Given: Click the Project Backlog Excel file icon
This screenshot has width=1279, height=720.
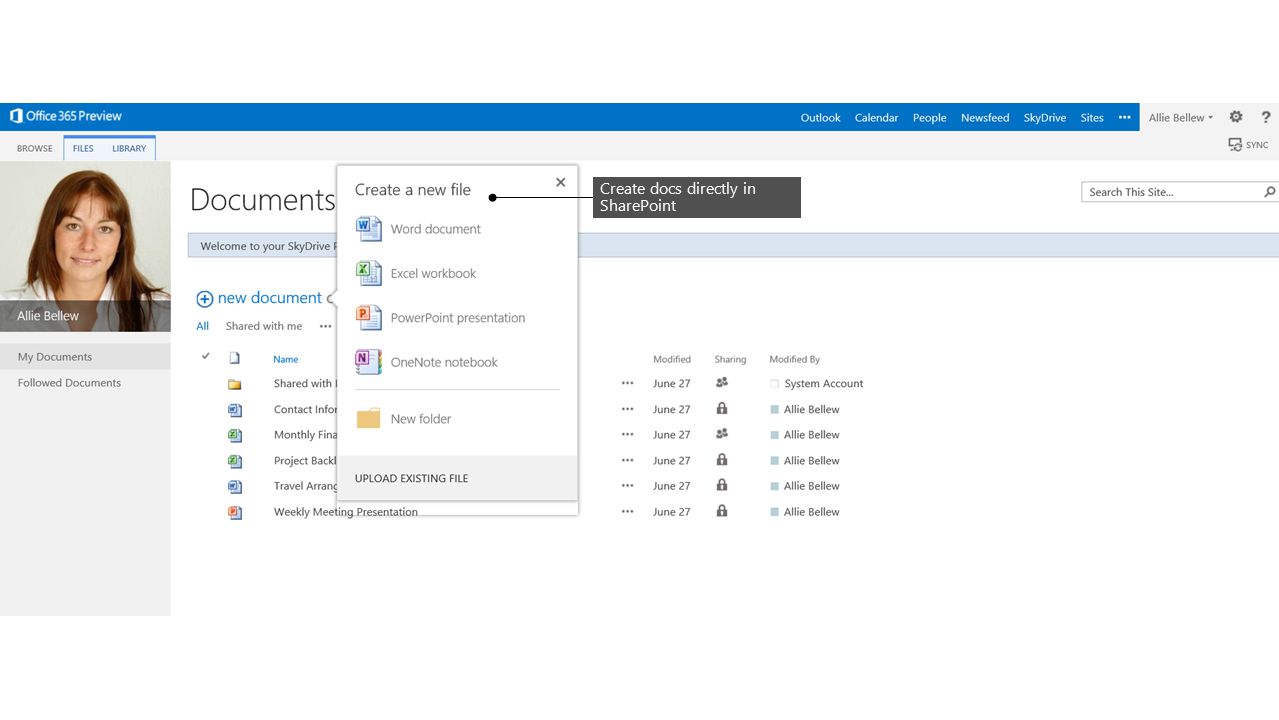Looking at the screenshot, I should (235, 461).
